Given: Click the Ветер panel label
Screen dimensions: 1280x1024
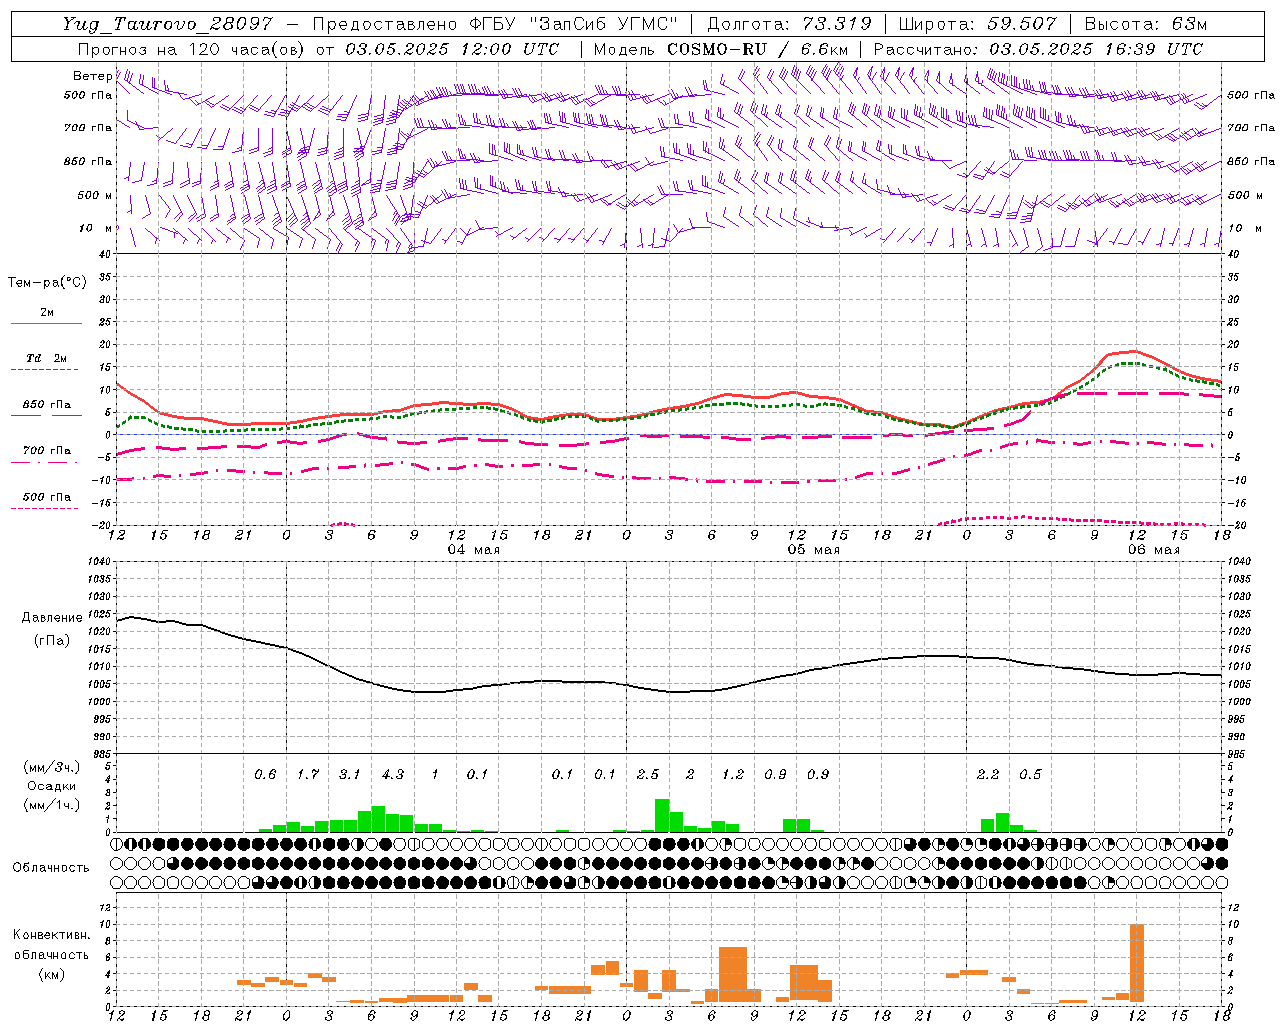Looking at the screenshot, I should coord(92,76).
